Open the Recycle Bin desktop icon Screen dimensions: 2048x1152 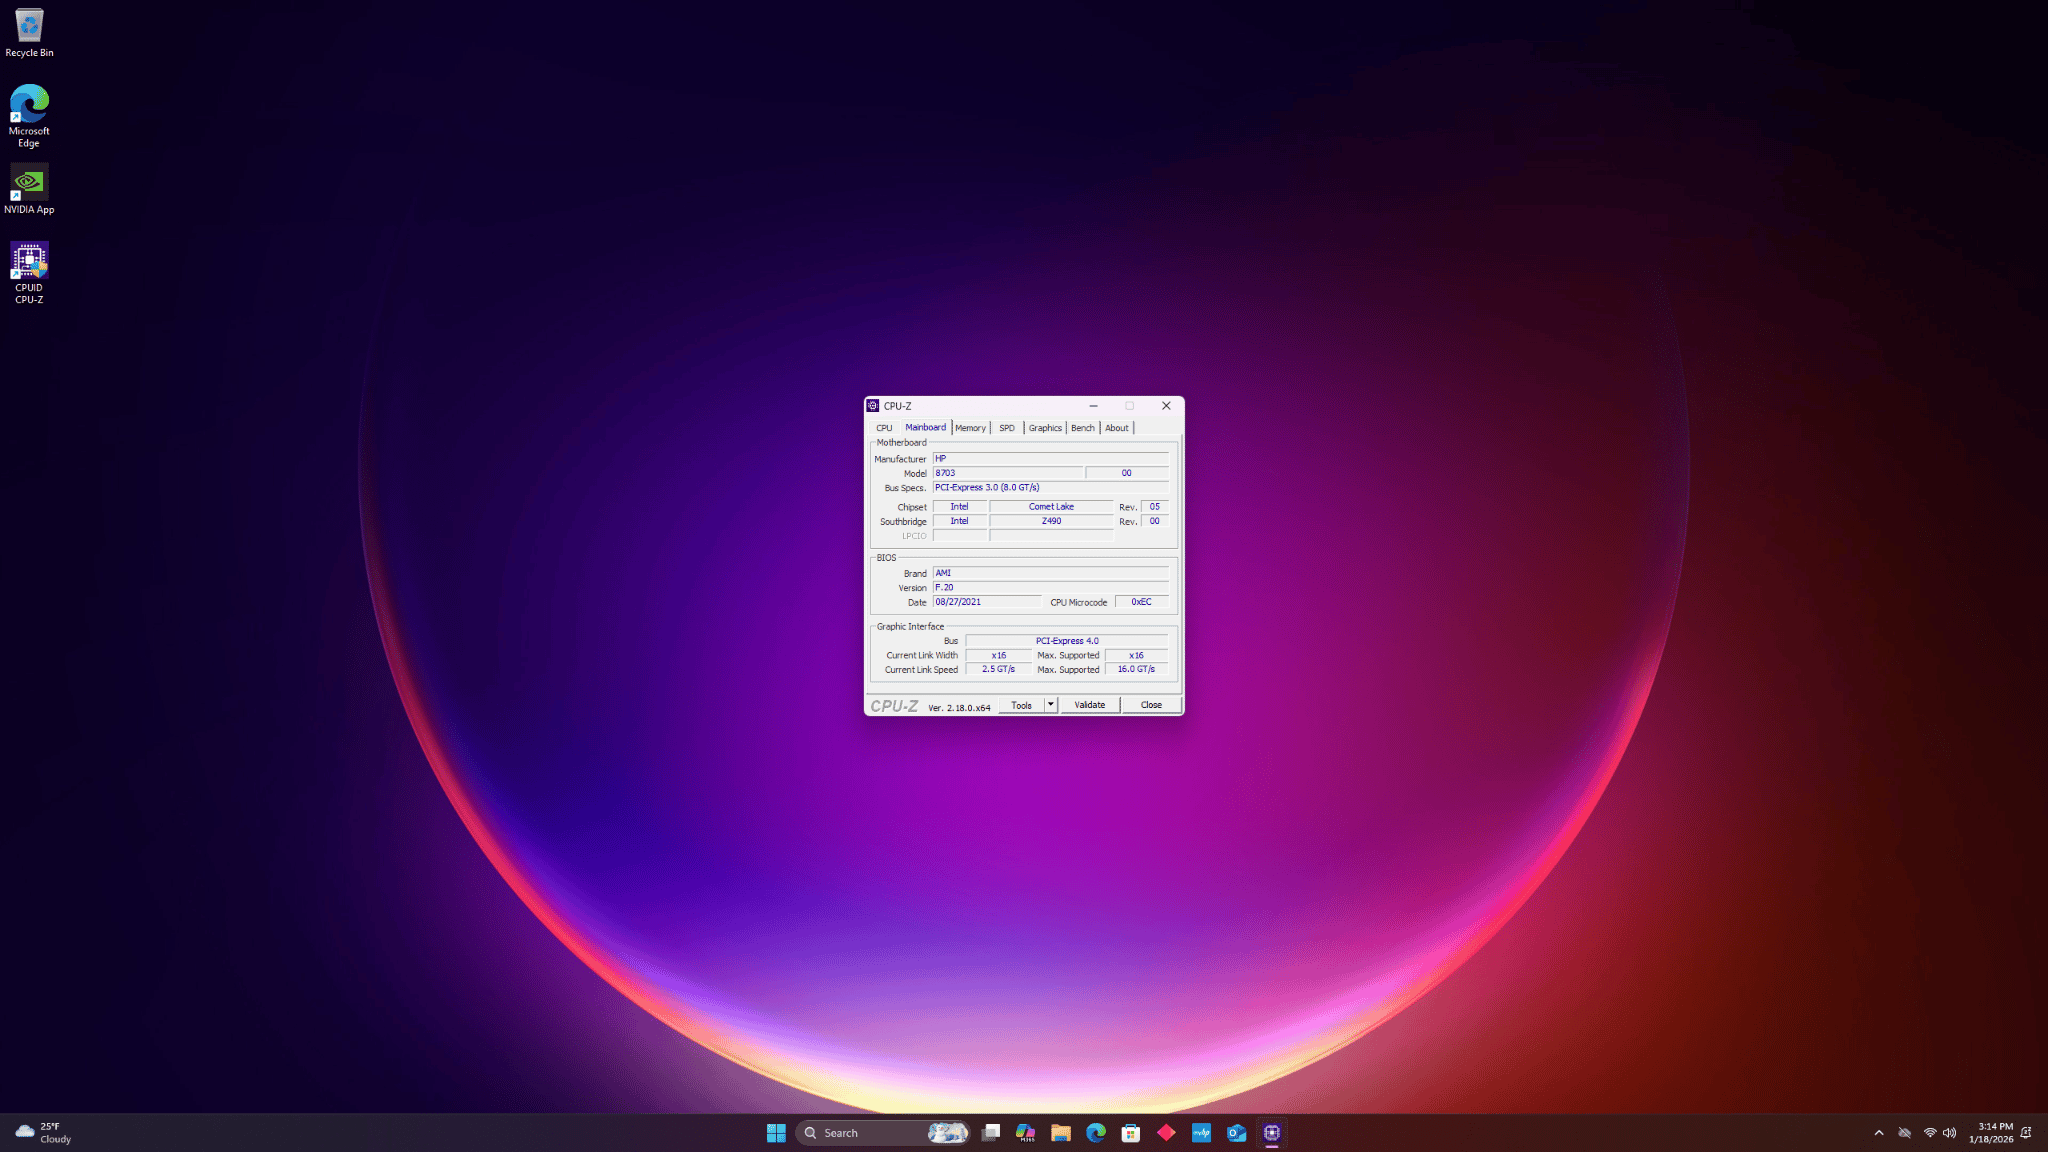pos(29,32)
